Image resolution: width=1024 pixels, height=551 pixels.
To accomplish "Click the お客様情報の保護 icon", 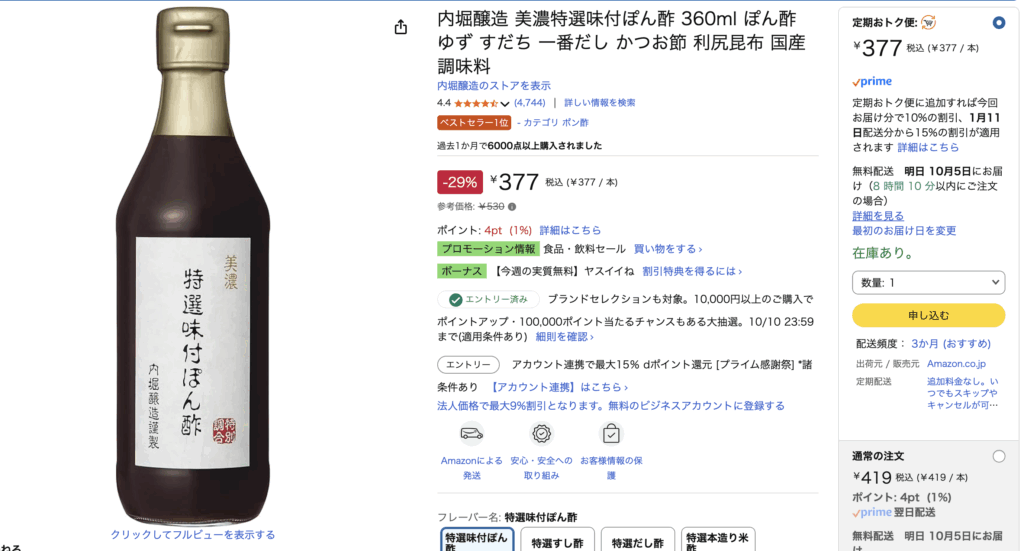I will point(611,434).
